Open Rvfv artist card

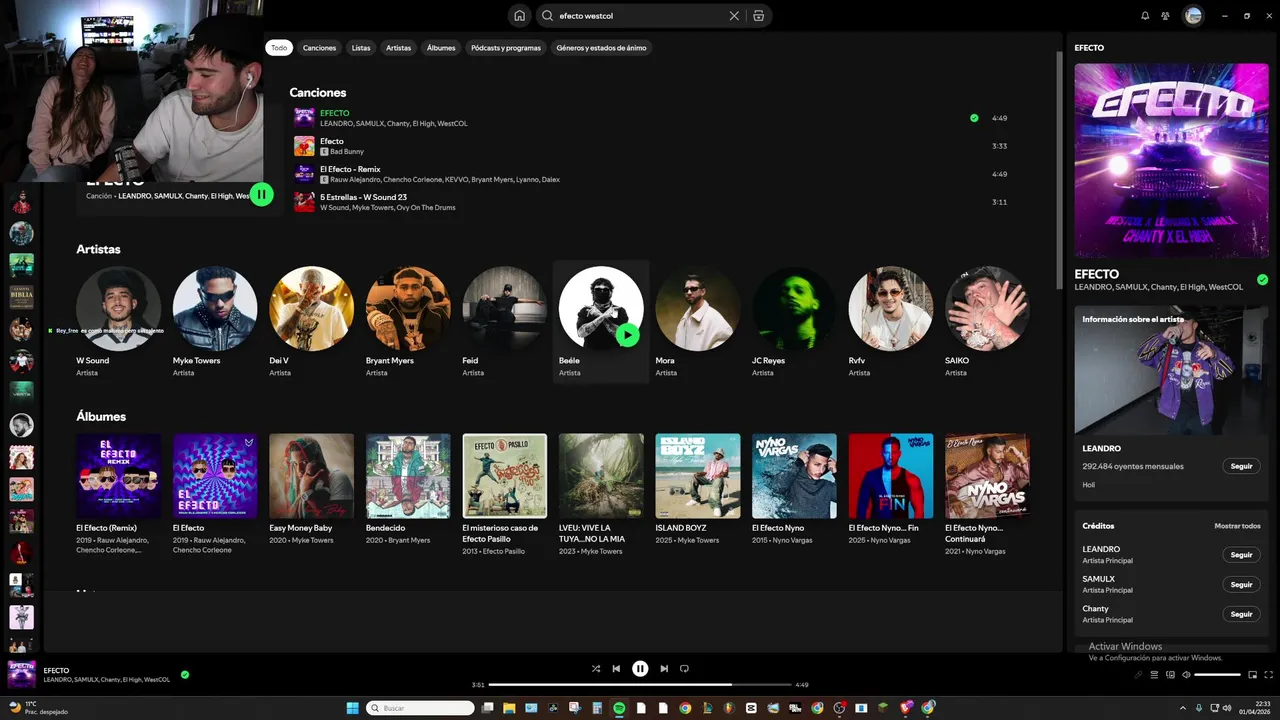[x=891, y=321]
